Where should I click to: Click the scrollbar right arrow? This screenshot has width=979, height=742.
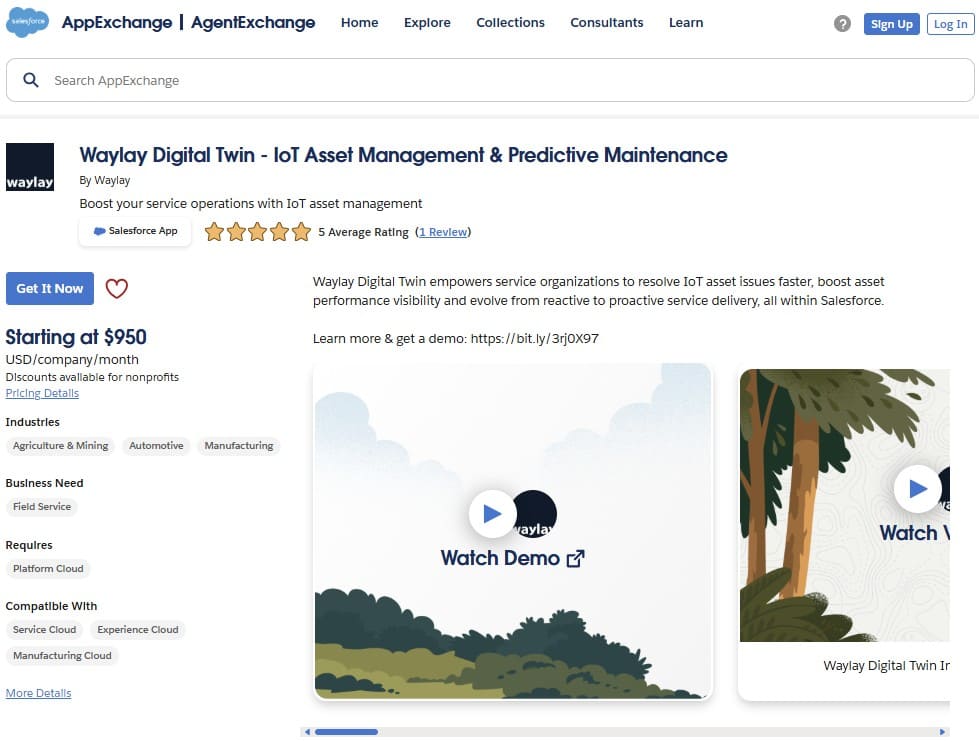(x=943, y=732)
